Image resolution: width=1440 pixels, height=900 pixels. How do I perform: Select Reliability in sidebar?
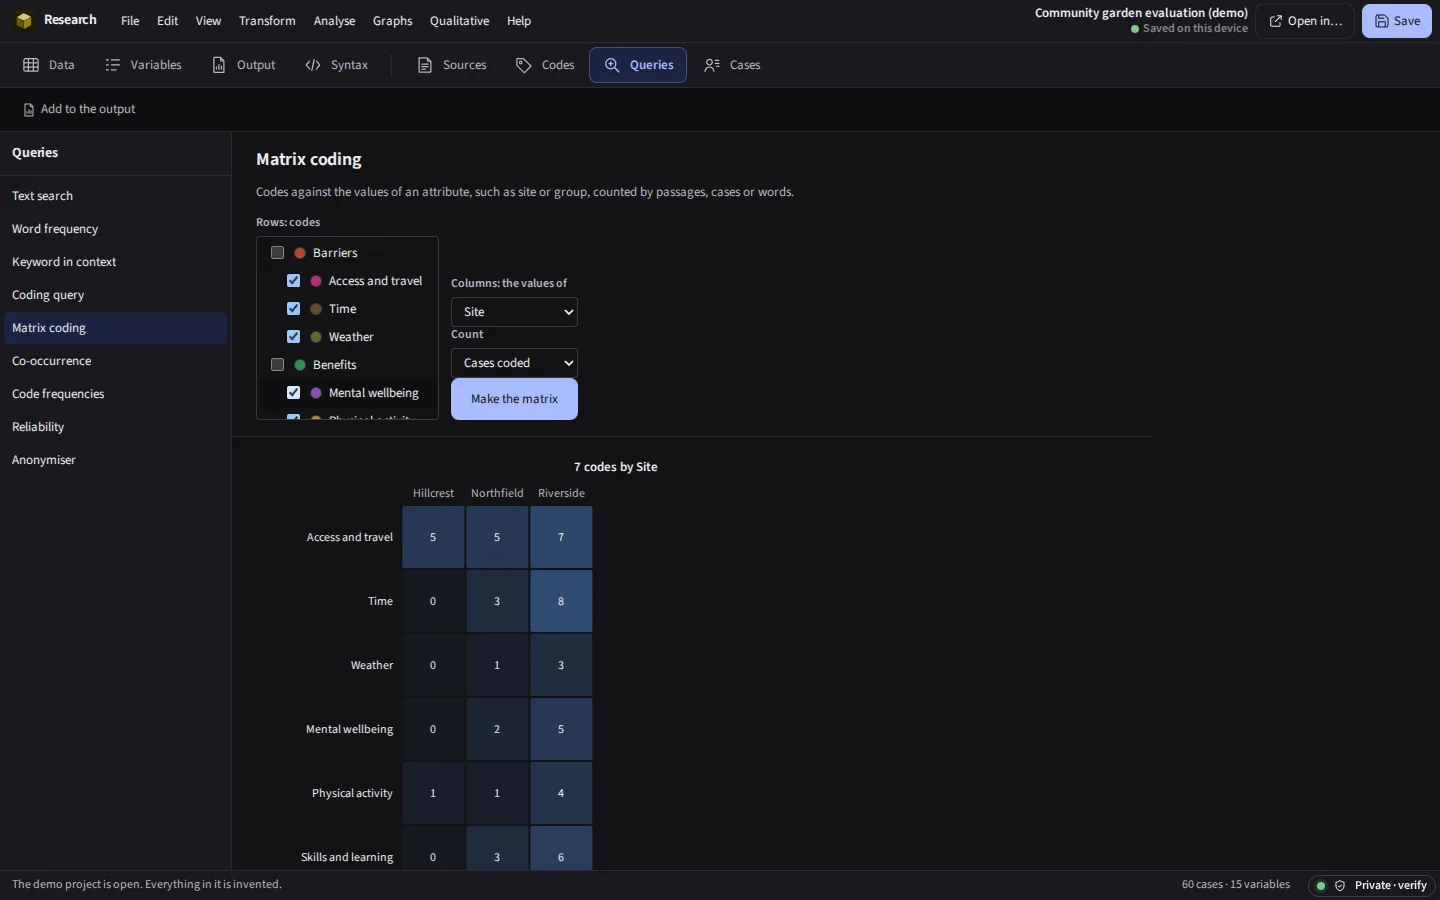click(115, 427)
